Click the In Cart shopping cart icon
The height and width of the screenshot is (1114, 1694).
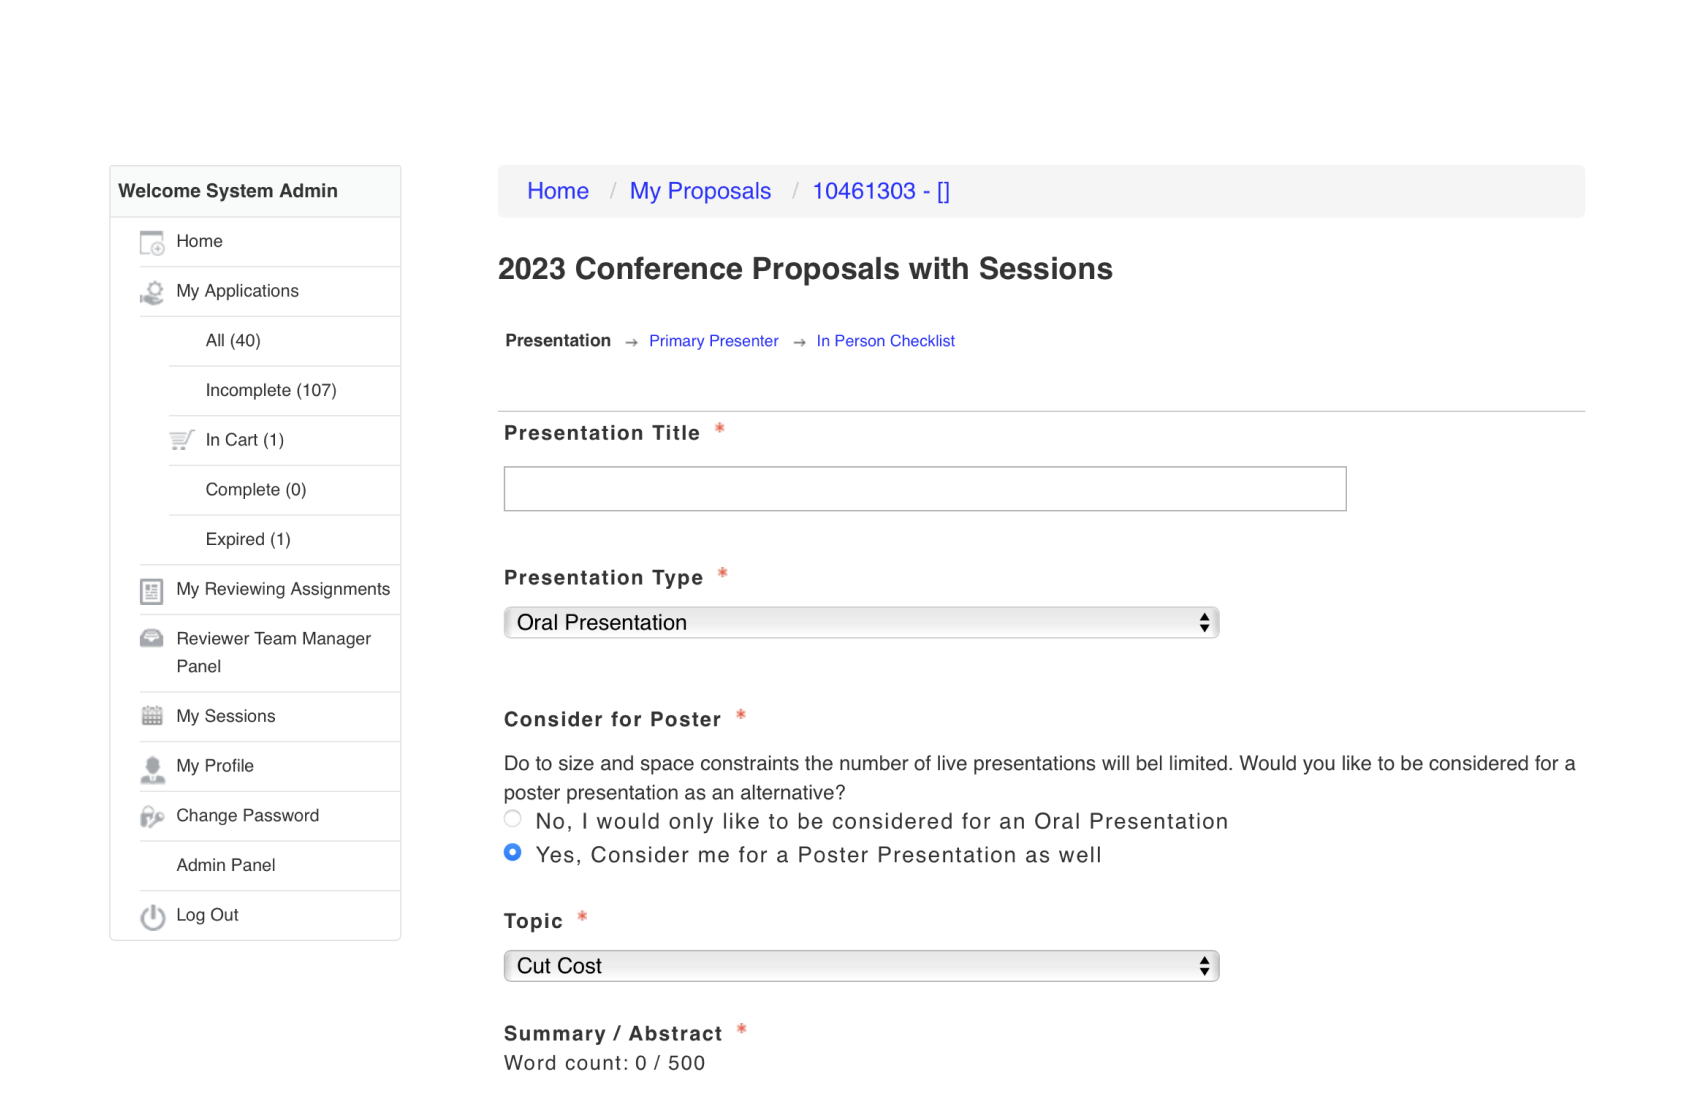click(x=181, y=440)
